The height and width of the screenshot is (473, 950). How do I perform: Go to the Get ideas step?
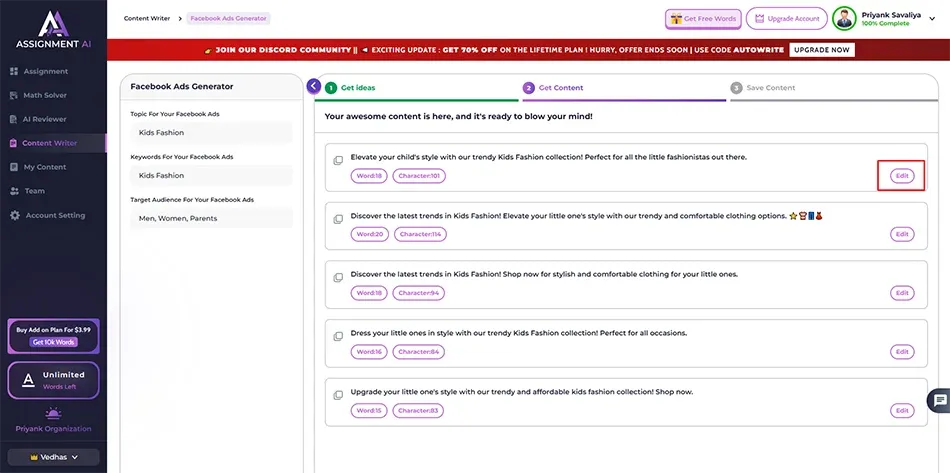tap(358, 88)
